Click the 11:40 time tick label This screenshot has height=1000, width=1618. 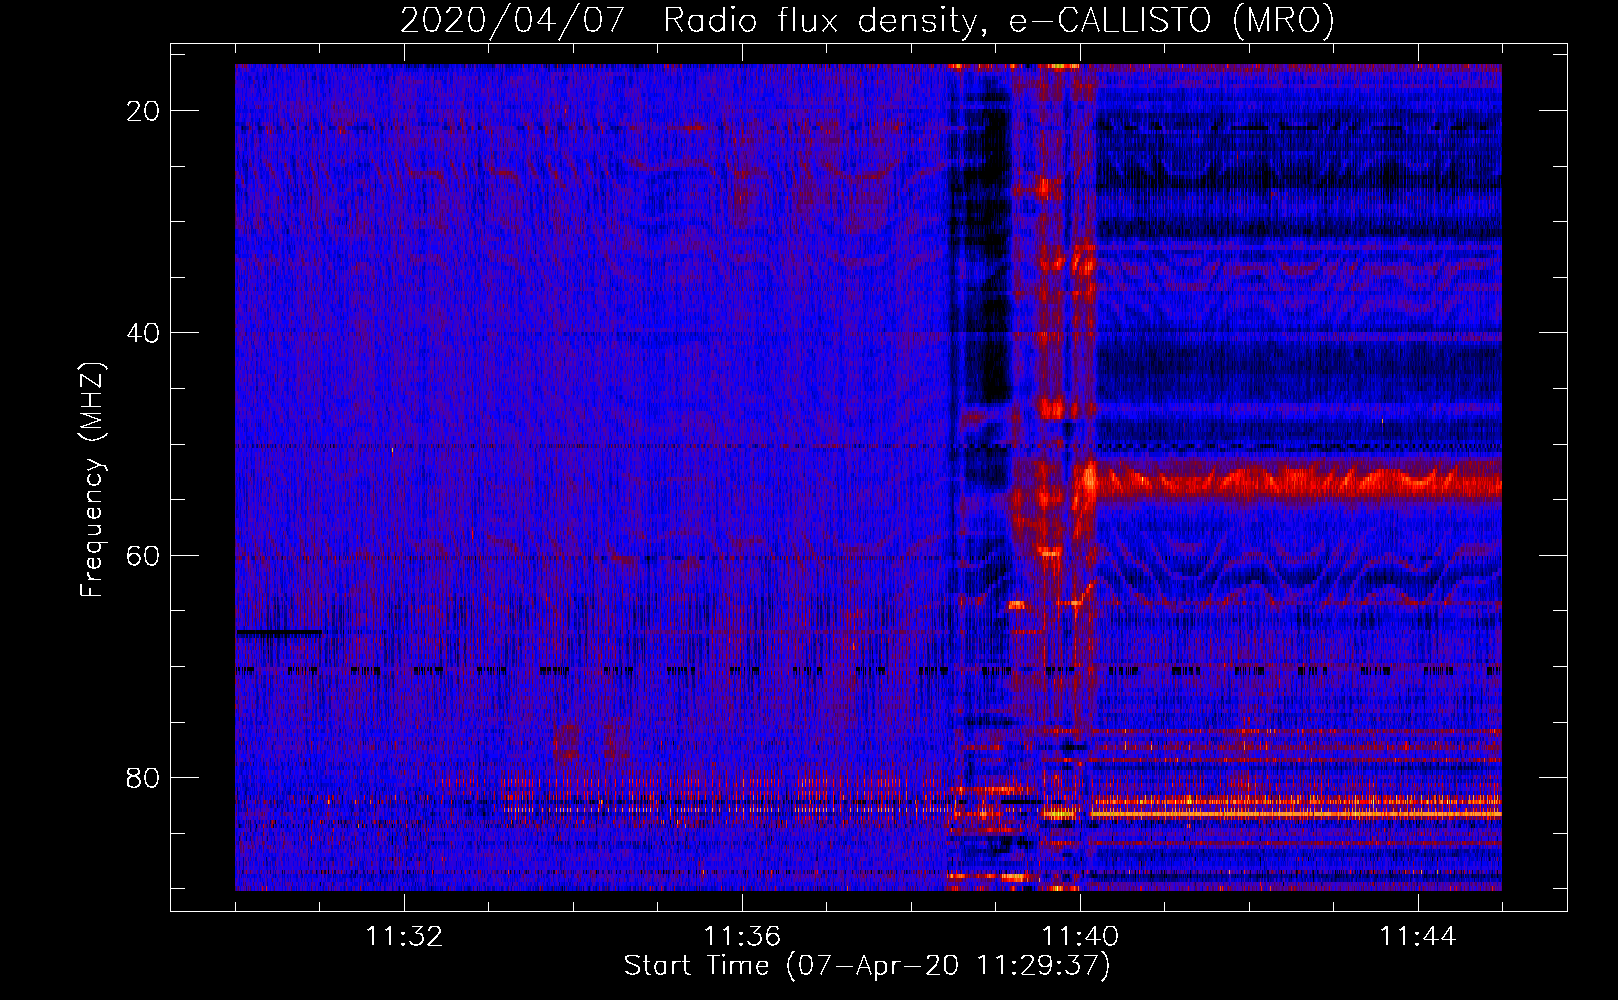1080,937
